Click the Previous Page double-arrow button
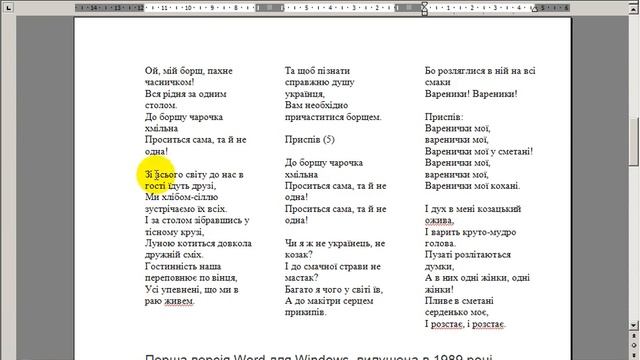640x360 pixels. 633,336
